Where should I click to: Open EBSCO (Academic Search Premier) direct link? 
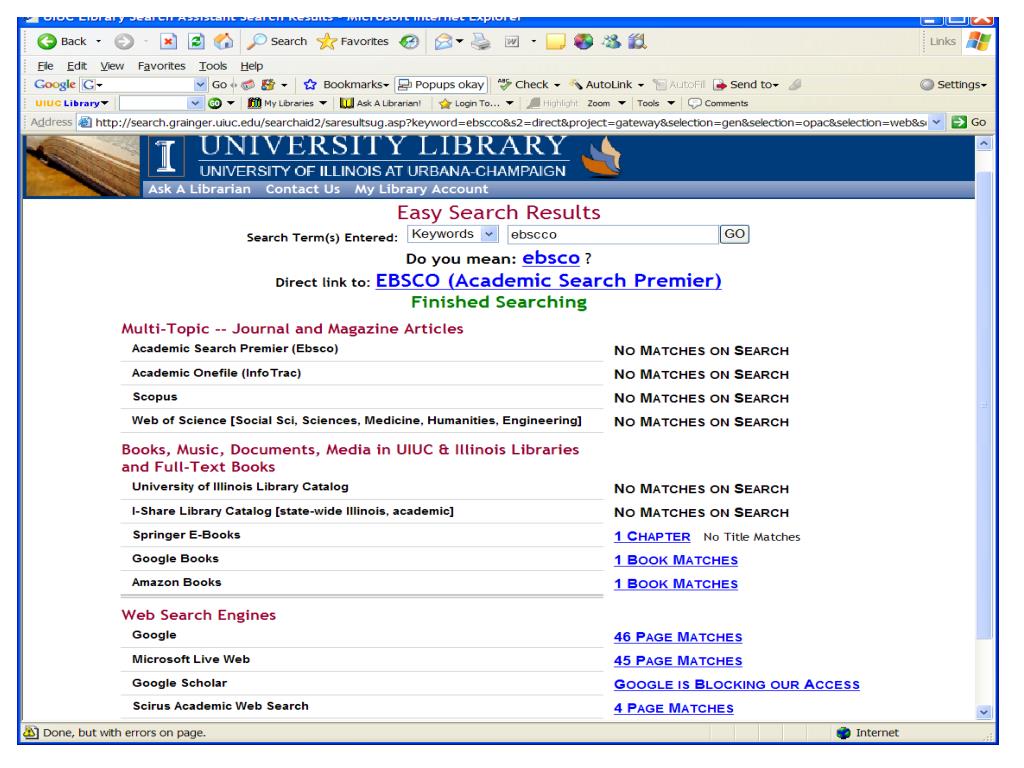click(549, 281)
